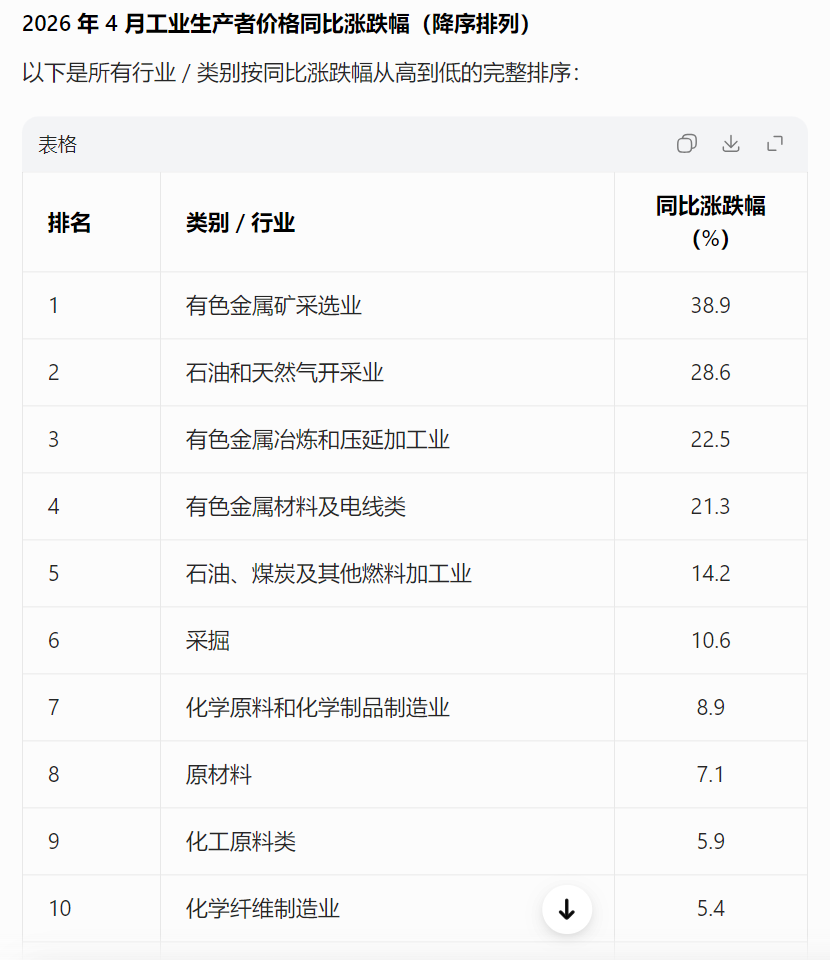Click rank number 7 in the 排名 column
Screen dimensions: 830x960
[54, 707]
